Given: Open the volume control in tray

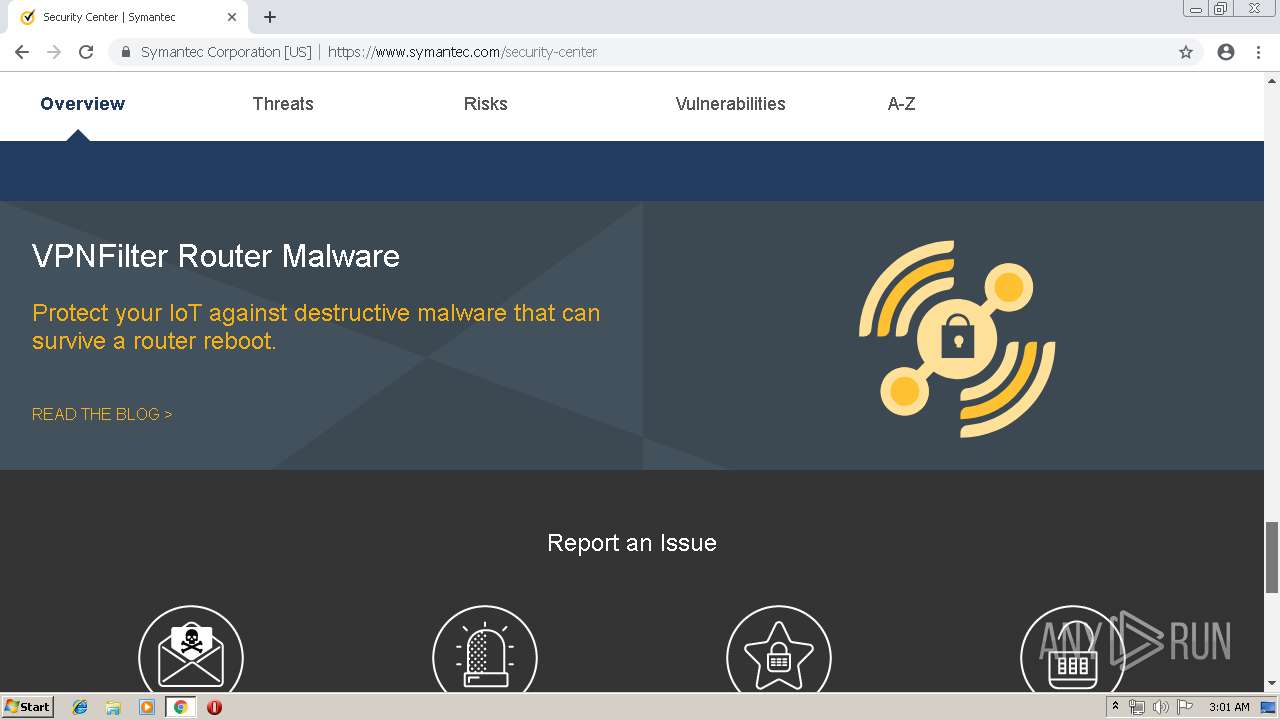Looking at the screenshot, I should [x=1160, y=707].
